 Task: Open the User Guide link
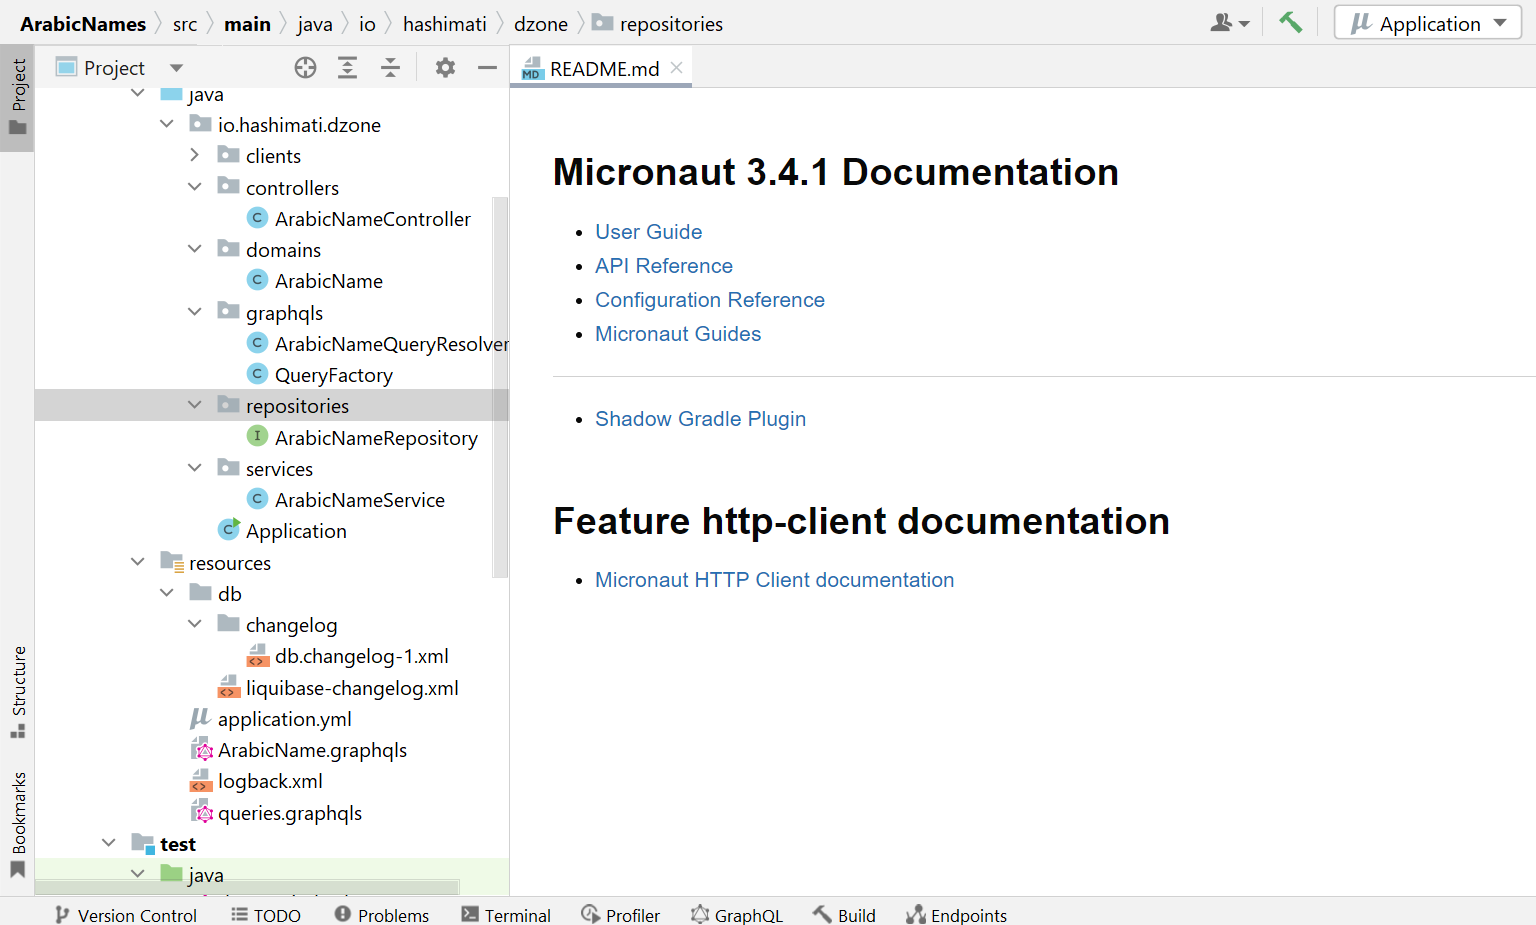click(648, 232)
